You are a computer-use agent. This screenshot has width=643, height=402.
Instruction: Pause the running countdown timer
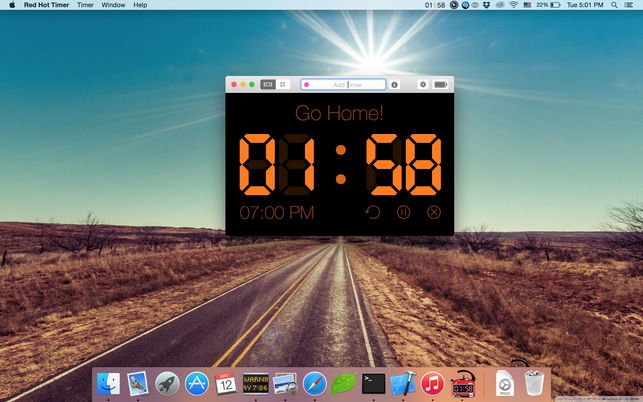point(404,212)
